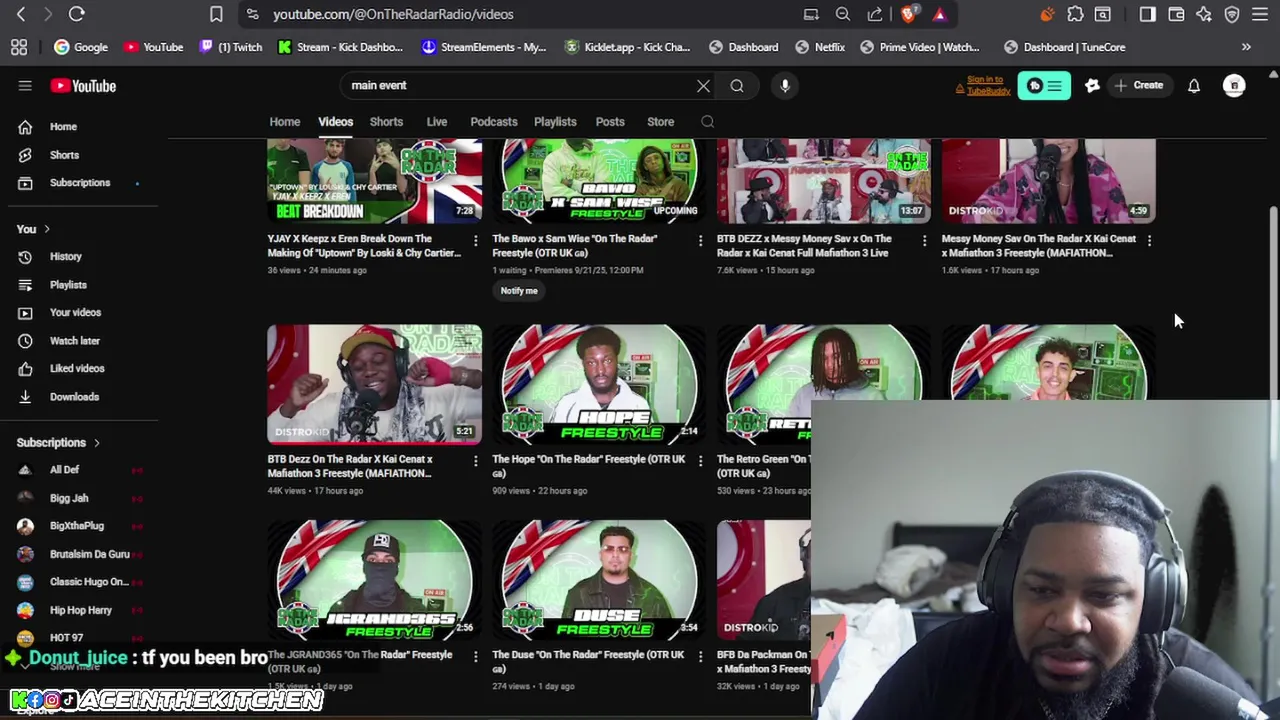The width and height of the screenshot is (1280, 720).
Task: Open the Podcasts tab
Action: tap(494, 122)
